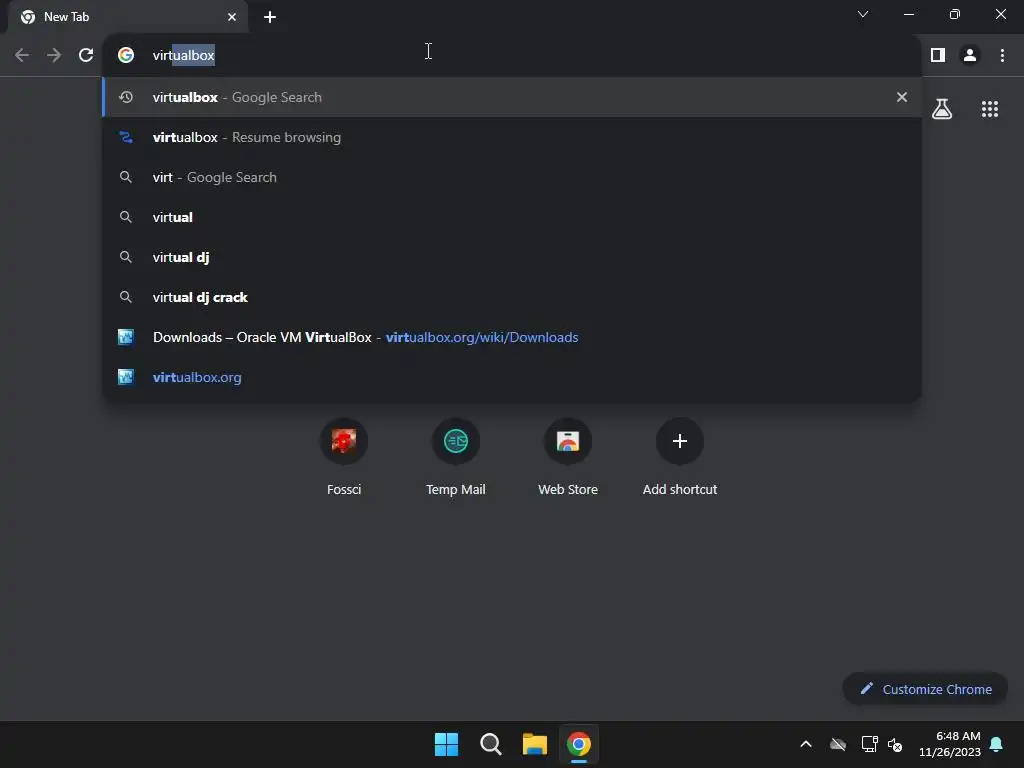1024x768 pixels.
Task: Click Chrome icon in taskbar
Action: 579,744
